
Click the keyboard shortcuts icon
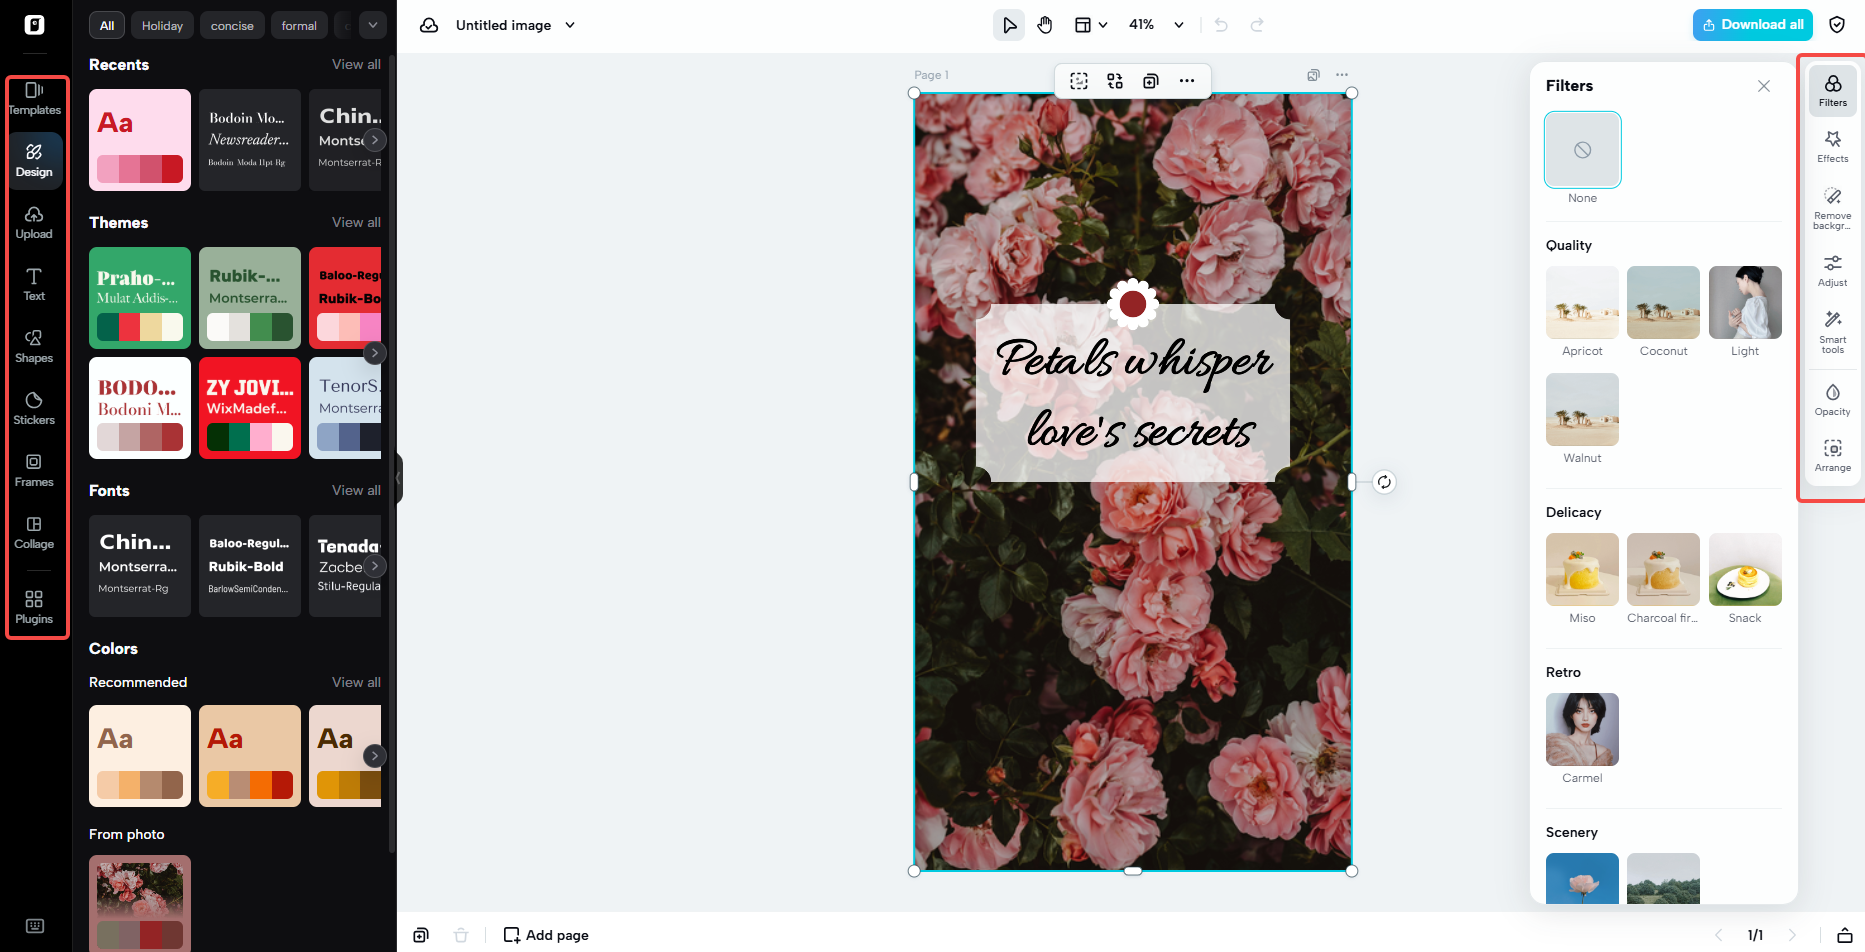(x=35, y=926)
